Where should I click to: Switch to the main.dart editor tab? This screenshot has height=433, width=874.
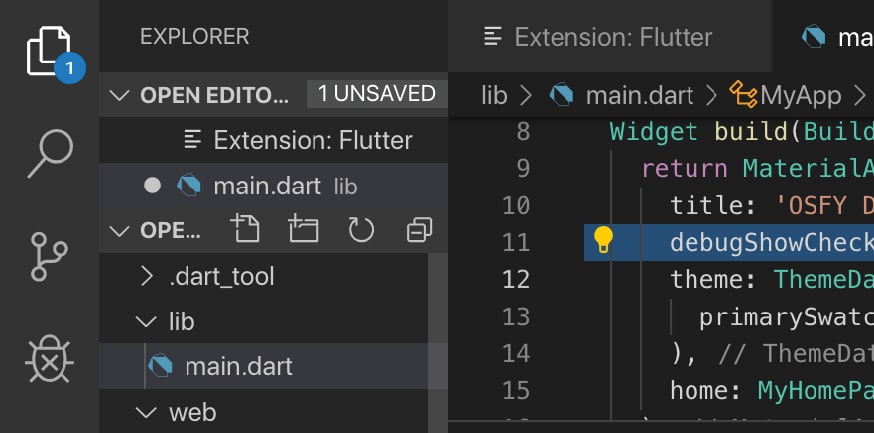tap(838, 38)
